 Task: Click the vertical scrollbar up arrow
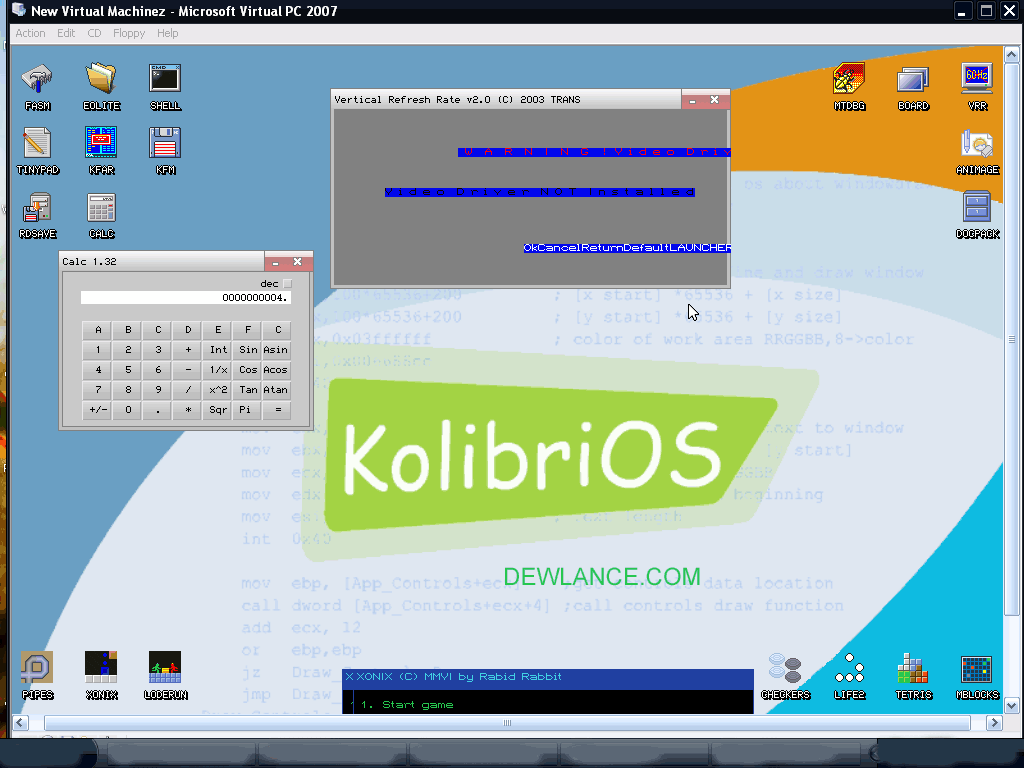coord(1011,55)
